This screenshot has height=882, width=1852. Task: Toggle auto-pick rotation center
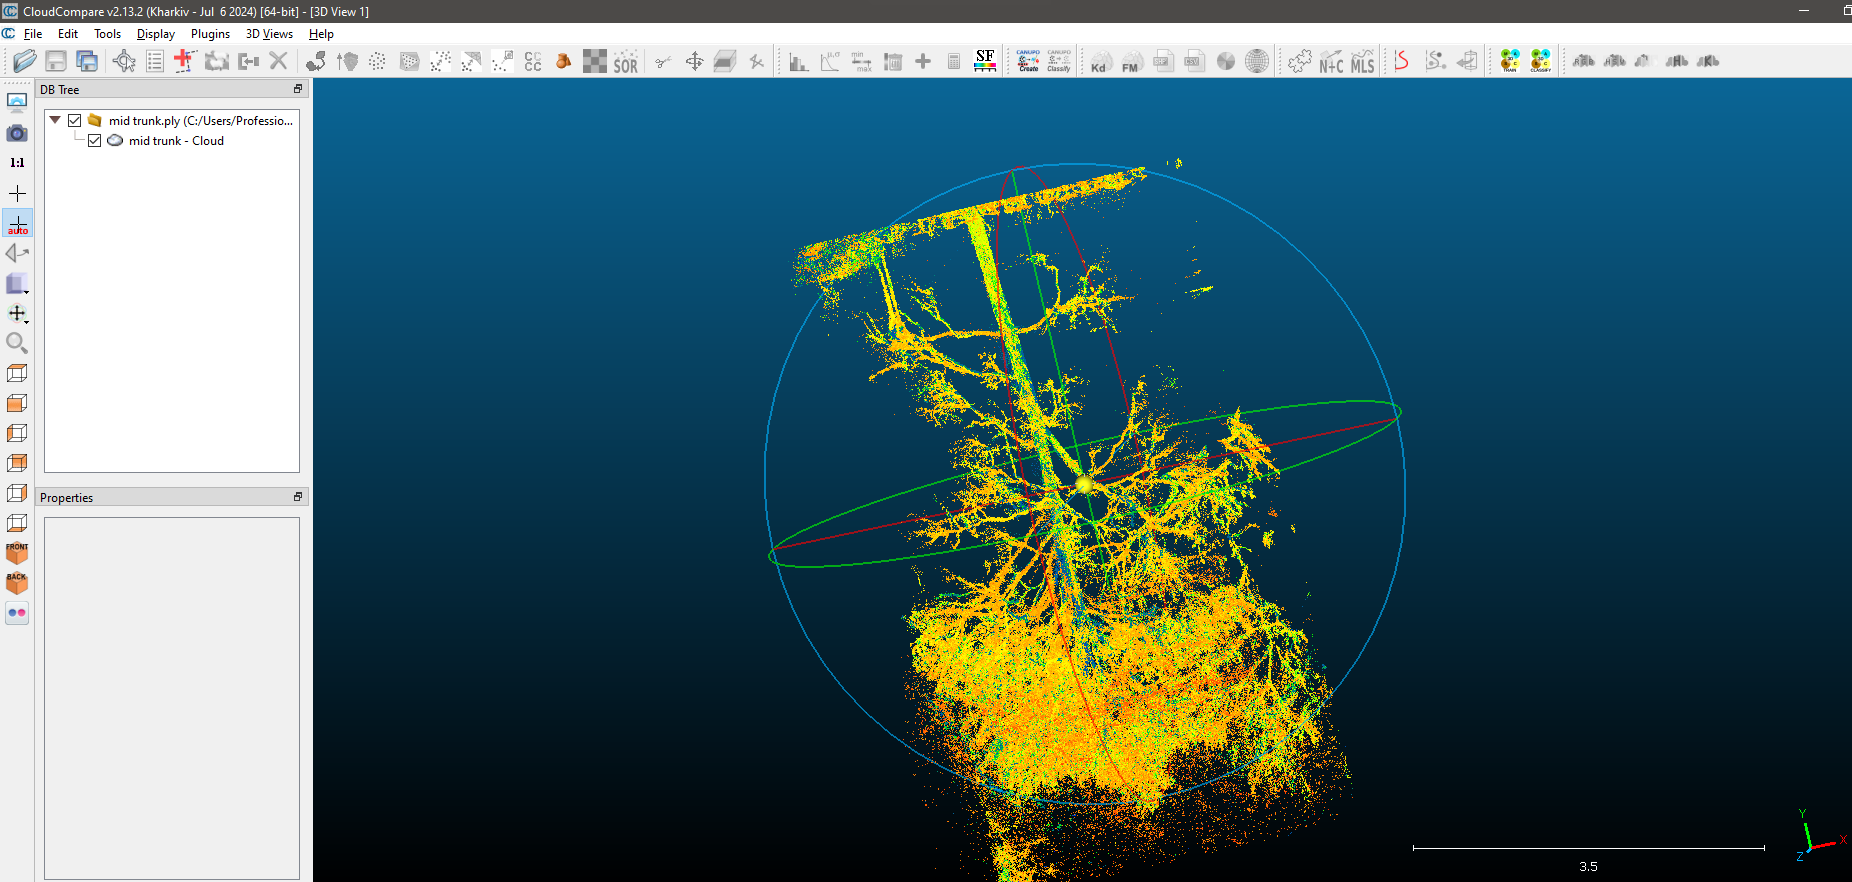click(x=17, y=223)
